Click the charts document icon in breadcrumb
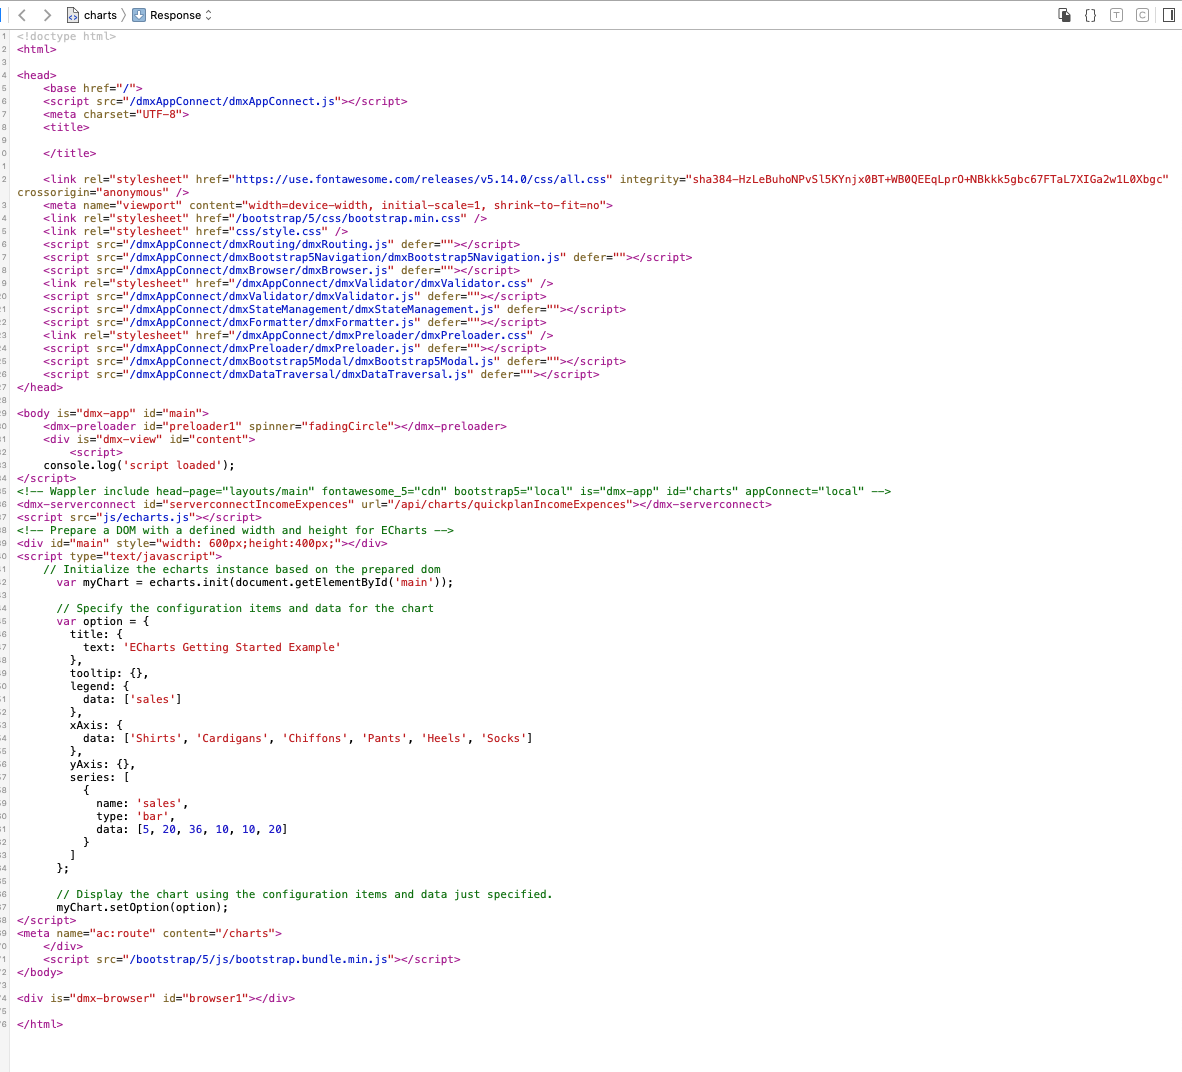The width and height of the screenshot is (1182, 1072). (x=72, y=15)
